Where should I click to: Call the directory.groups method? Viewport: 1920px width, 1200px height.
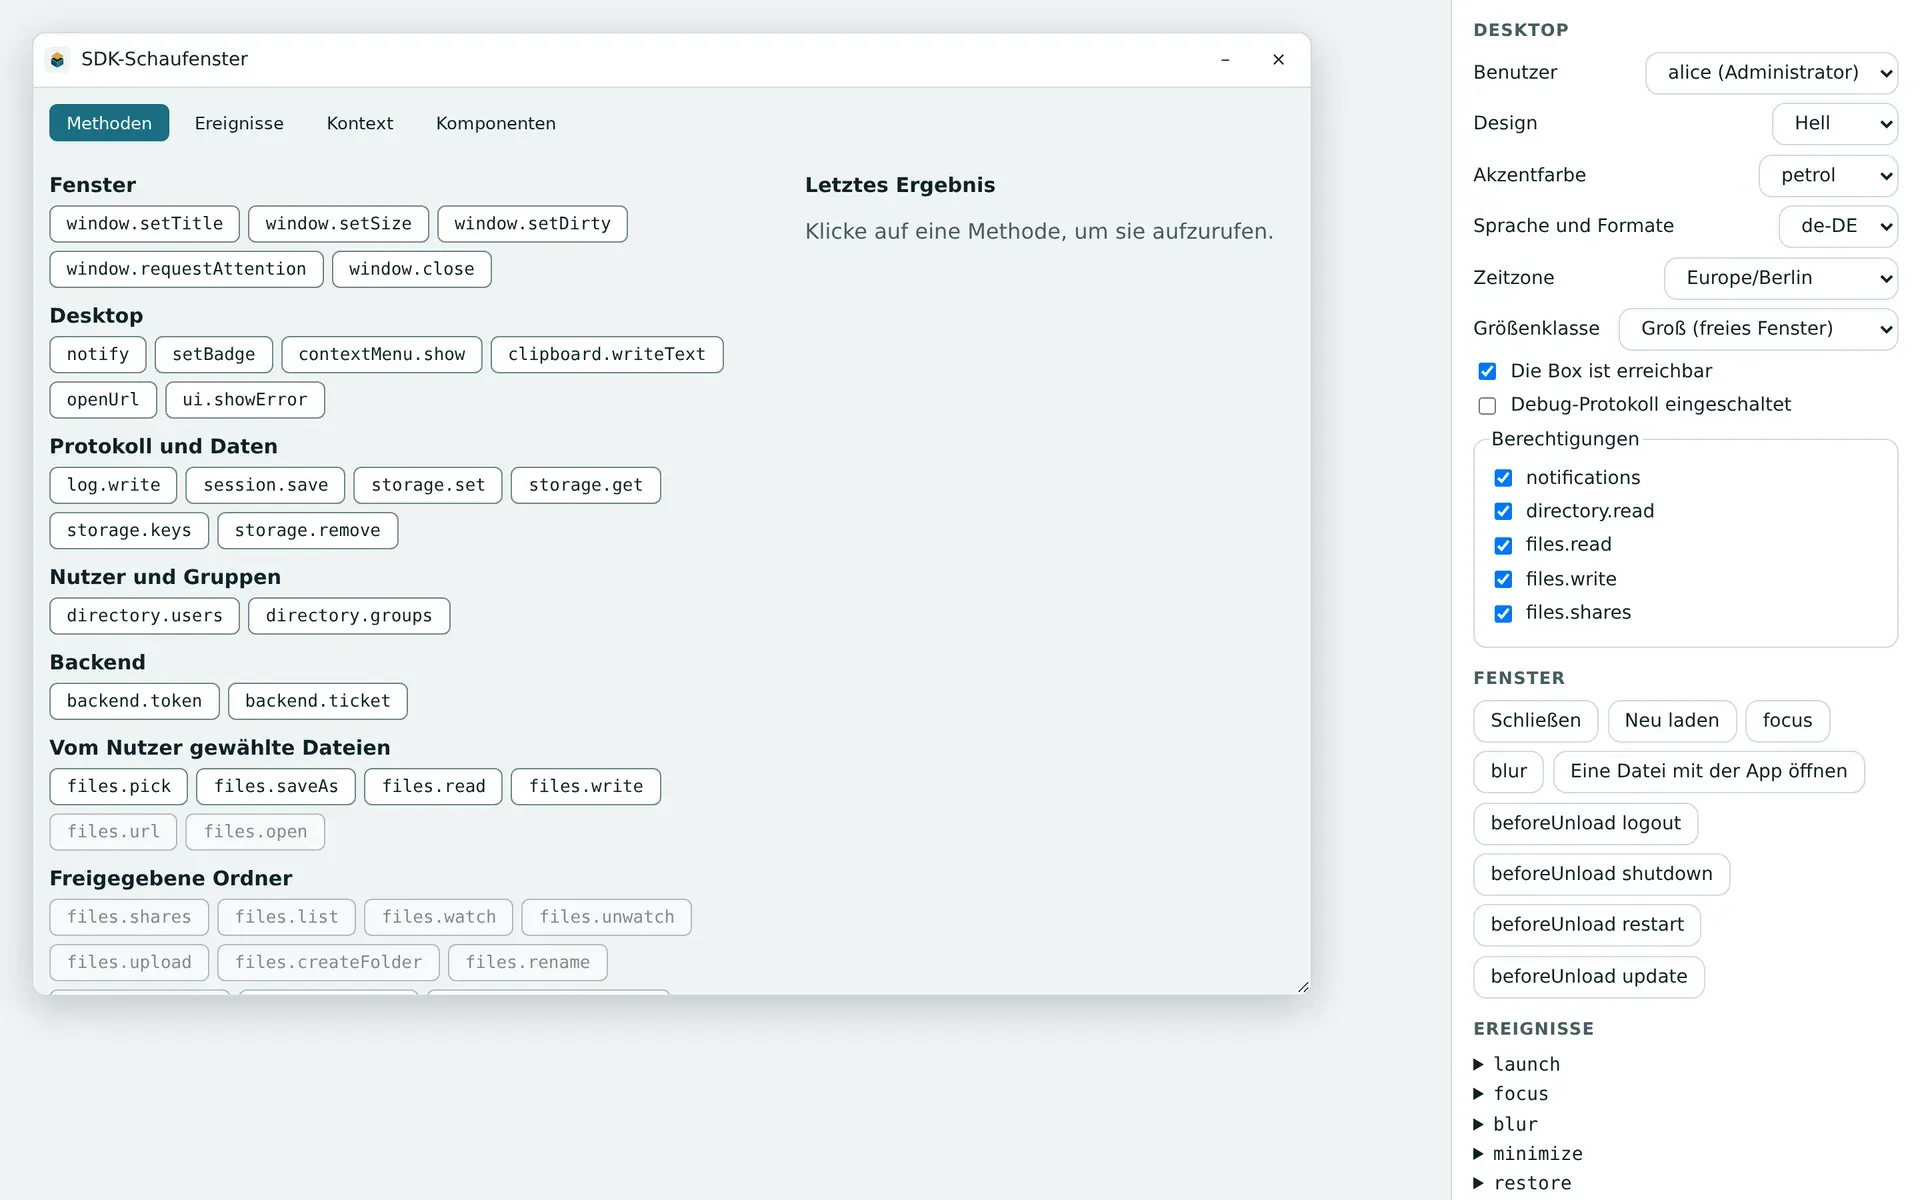pos(349,616)
